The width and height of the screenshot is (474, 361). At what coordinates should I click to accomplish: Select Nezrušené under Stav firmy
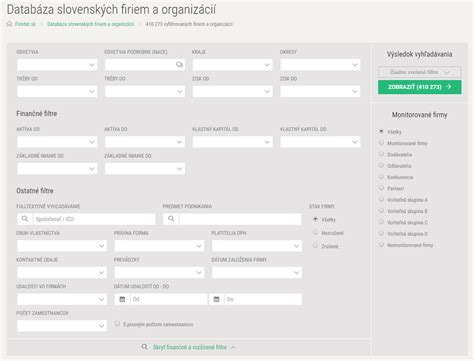[315, 232]
